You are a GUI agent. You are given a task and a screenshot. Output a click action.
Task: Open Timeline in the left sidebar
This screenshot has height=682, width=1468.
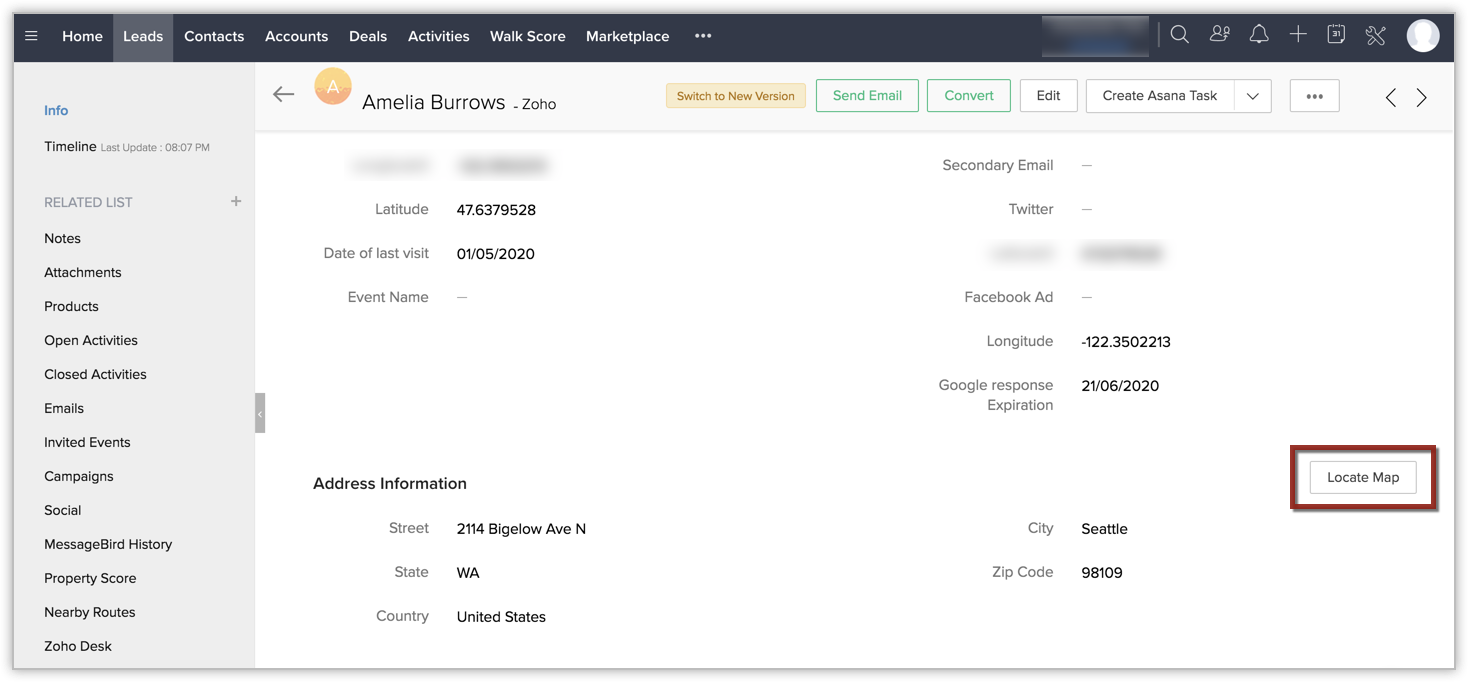pos(70,147)
